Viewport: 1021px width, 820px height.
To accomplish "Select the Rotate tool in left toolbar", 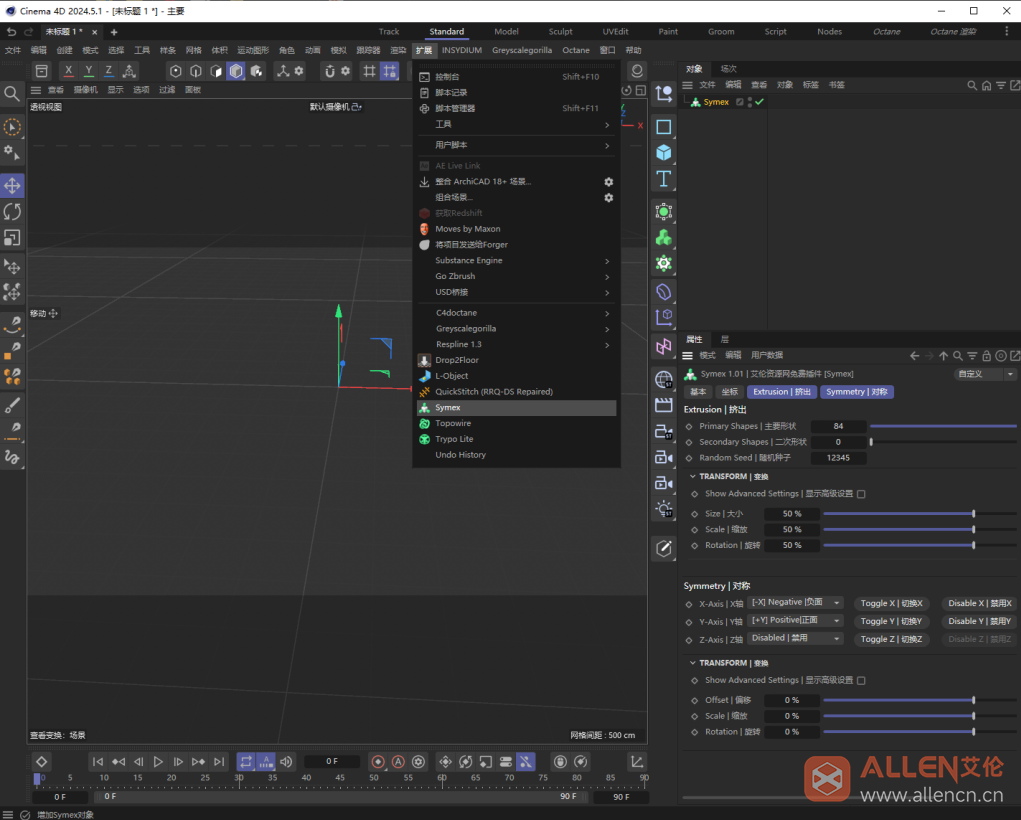I will pos(12,212).
